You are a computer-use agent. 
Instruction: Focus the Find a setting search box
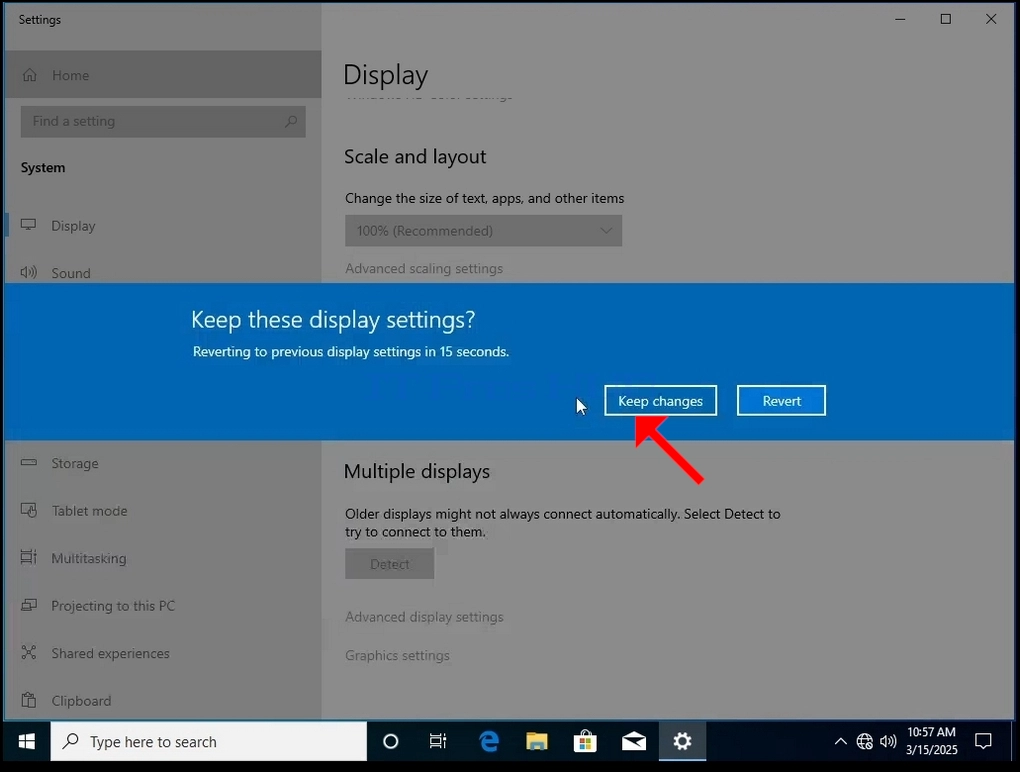tap(163, 122)
